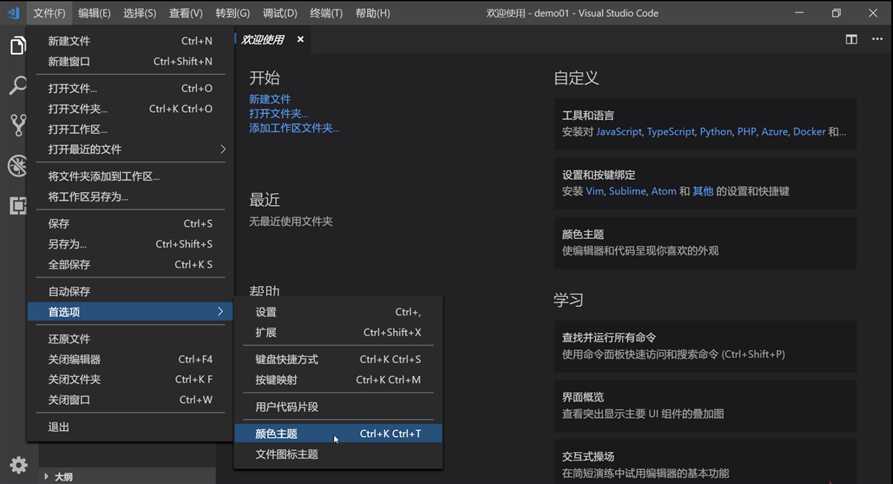Select 打开文件... menu item

pyautogui.click(x=130, y=88)
